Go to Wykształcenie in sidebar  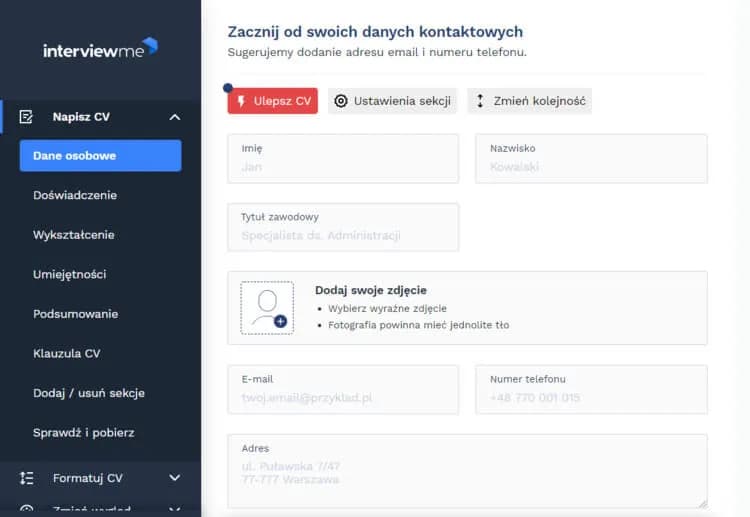pos(74,235)
